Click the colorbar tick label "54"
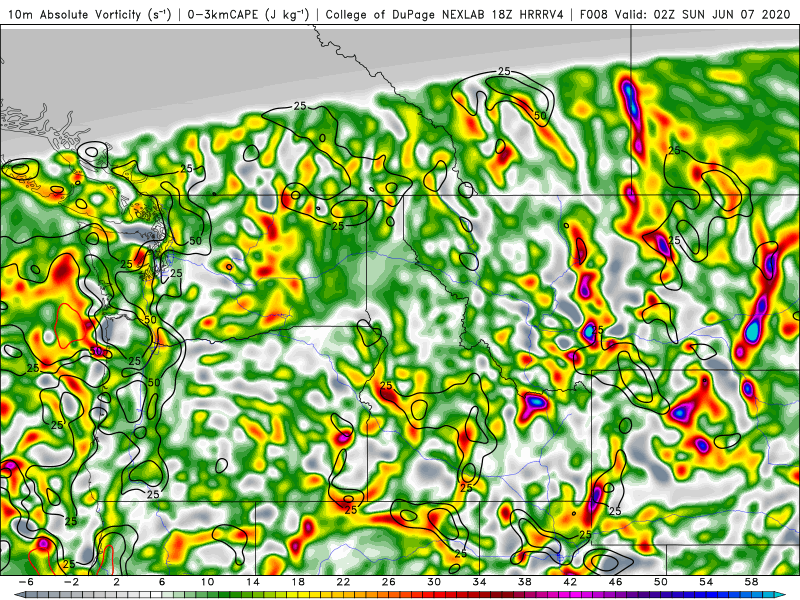 pos(706,582)
